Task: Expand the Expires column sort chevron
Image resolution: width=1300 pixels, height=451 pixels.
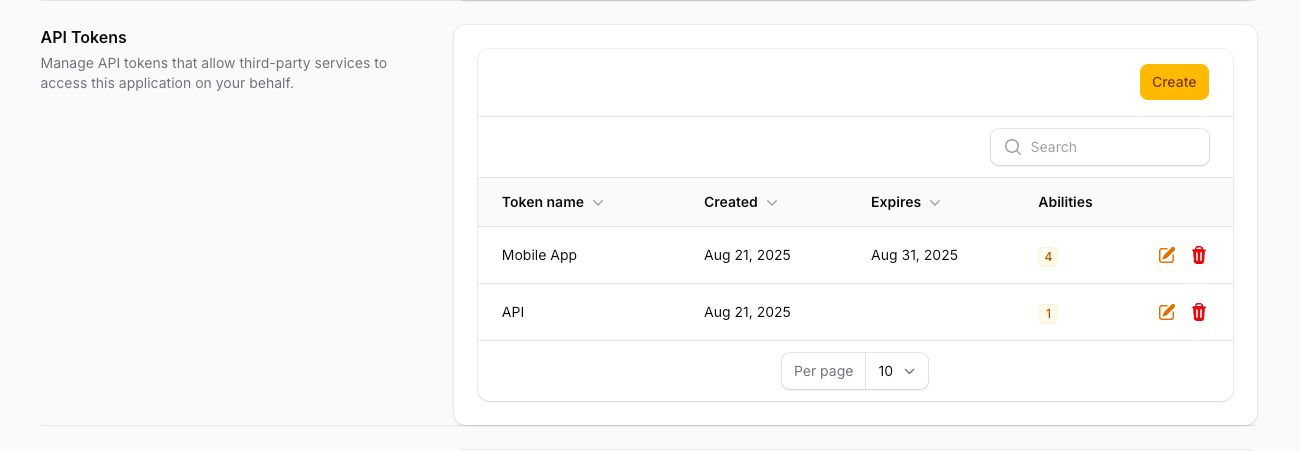Action: (x=935, y=203)
